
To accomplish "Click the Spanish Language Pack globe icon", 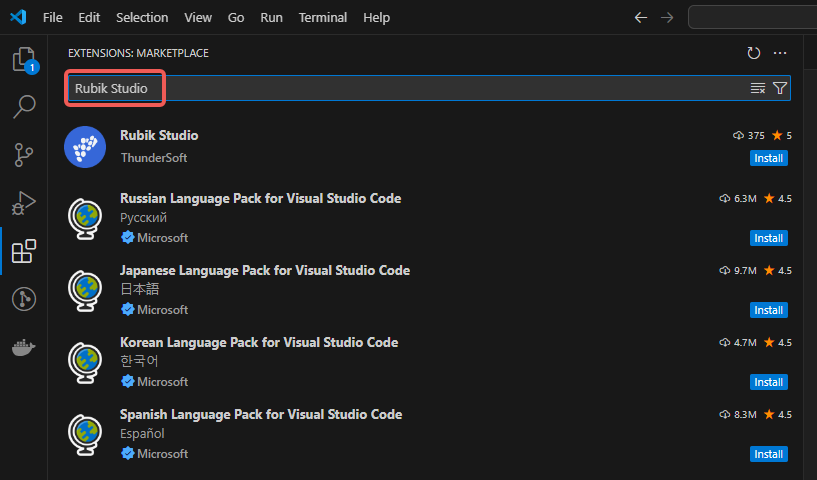I will [85, 435].
